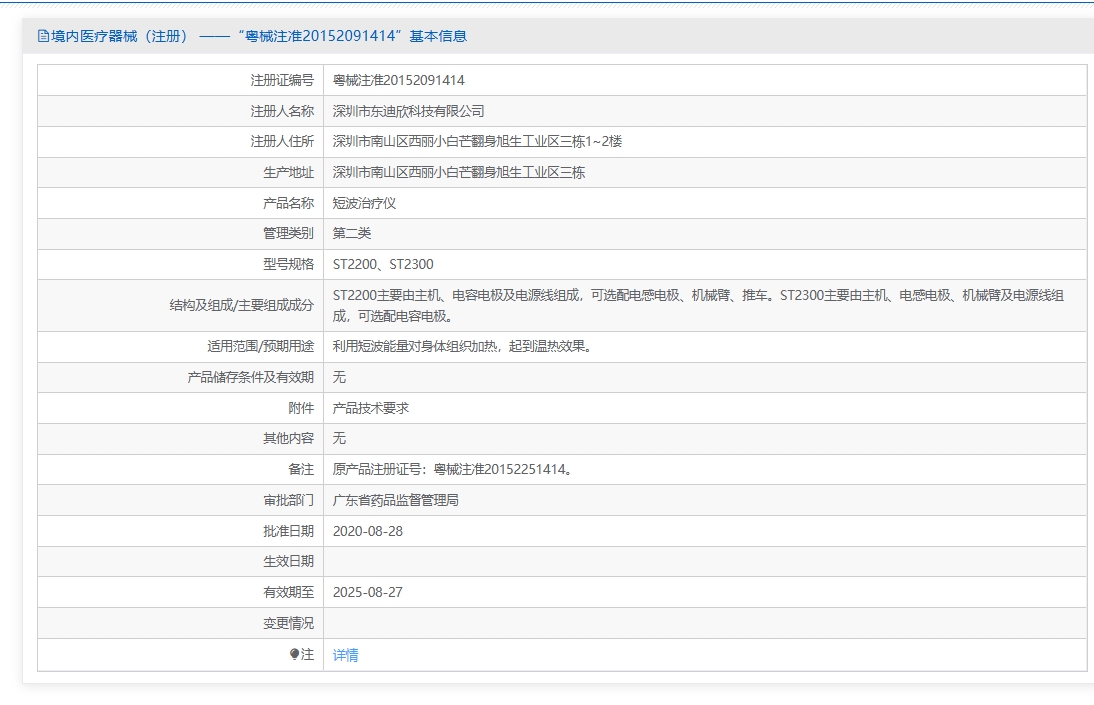Click the 注册人名称 row label

pos(282,111)
